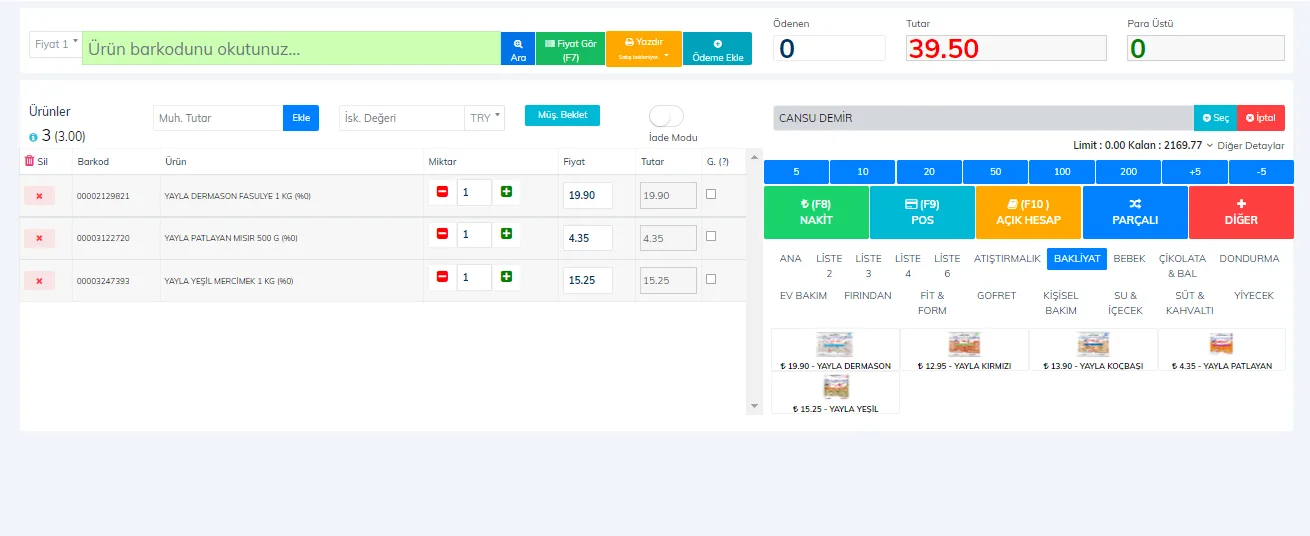Screen dimensions: 1310x536
Task: Remove YAYLA DERMASON FASULYE row with X
Action: 39,196
